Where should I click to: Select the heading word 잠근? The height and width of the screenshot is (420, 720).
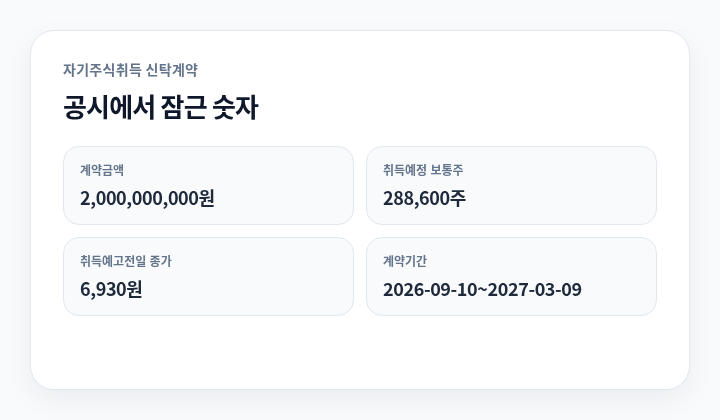pos(184,107)
